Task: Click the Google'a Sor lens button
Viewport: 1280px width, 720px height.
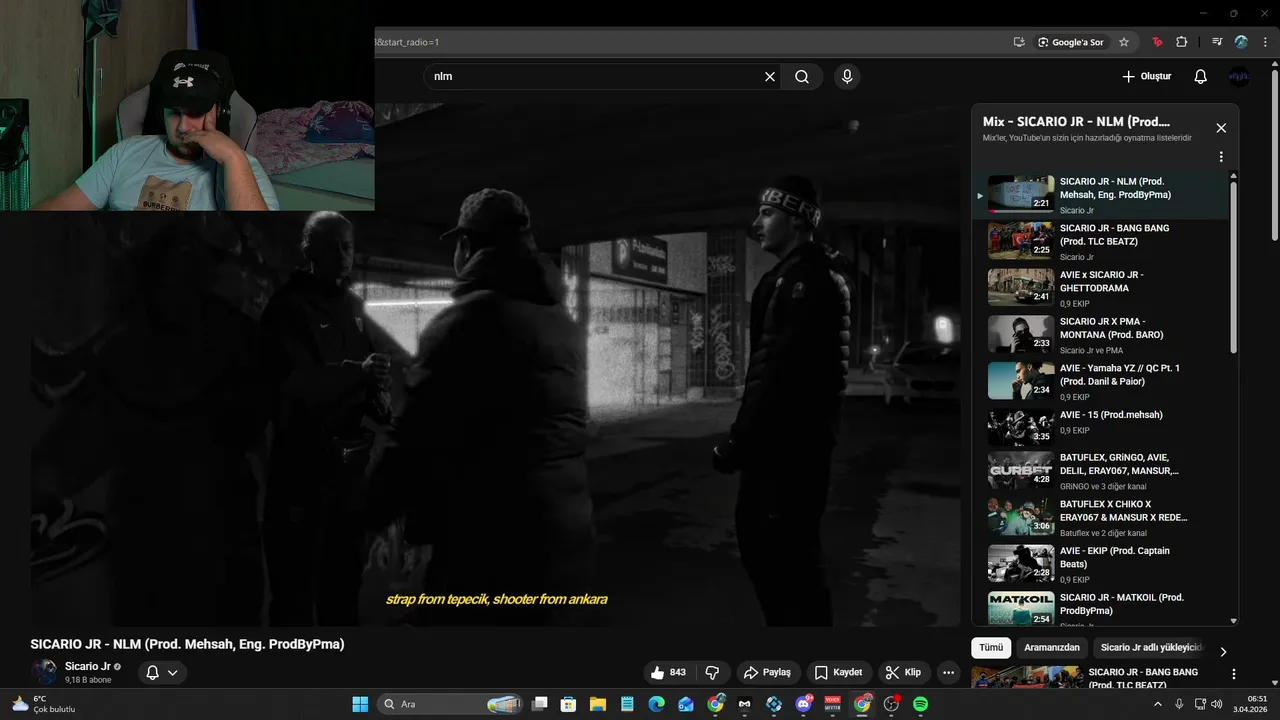Action: pos(1071,42)
